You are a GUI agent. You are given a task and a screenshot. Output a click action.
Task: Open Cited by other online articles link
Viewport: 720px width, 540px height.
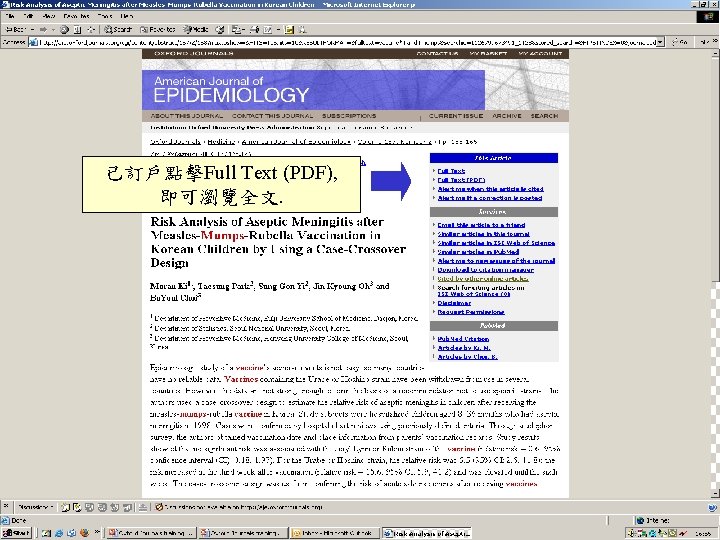click(x=483, y=279)
